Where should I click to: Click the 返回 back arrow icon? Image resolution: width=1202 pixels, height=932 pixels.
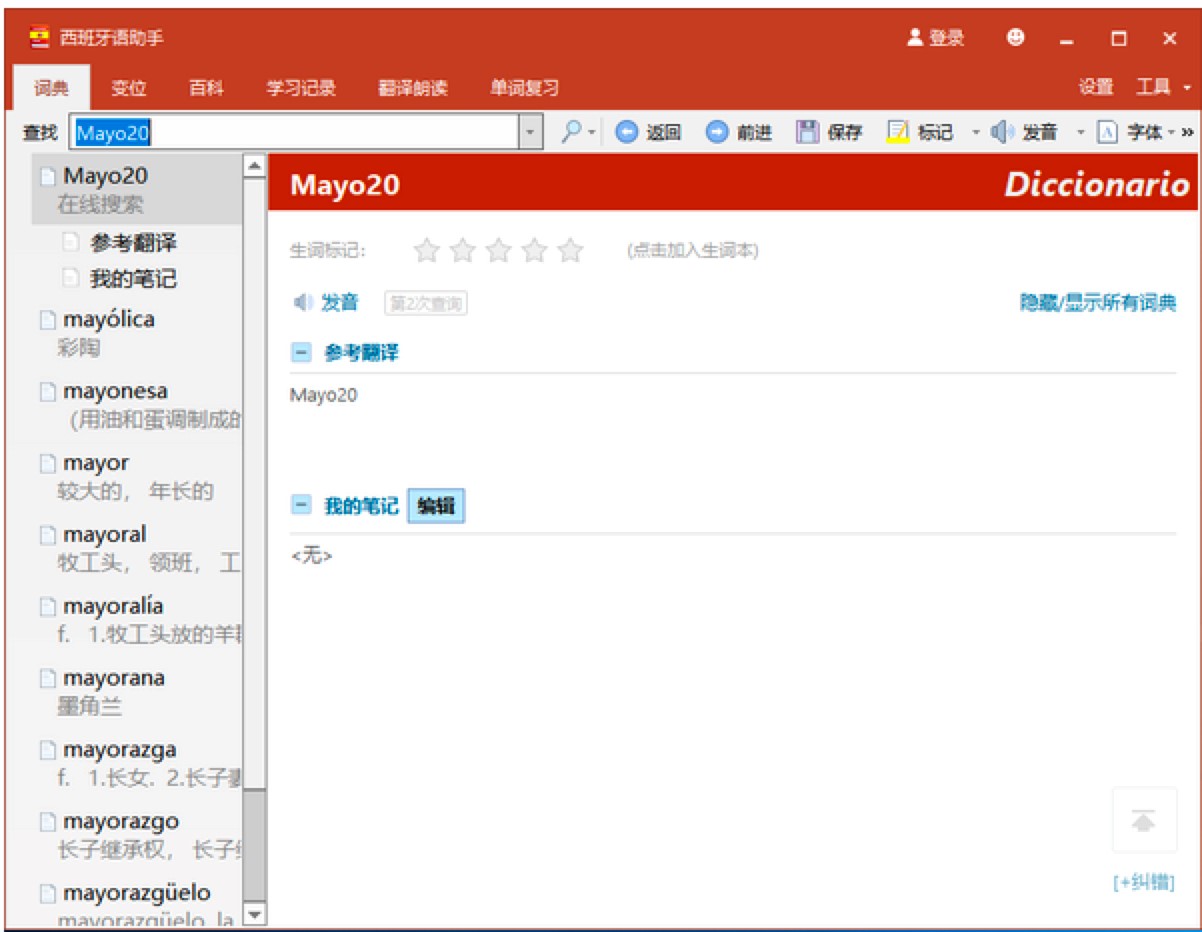coord(626,132)
